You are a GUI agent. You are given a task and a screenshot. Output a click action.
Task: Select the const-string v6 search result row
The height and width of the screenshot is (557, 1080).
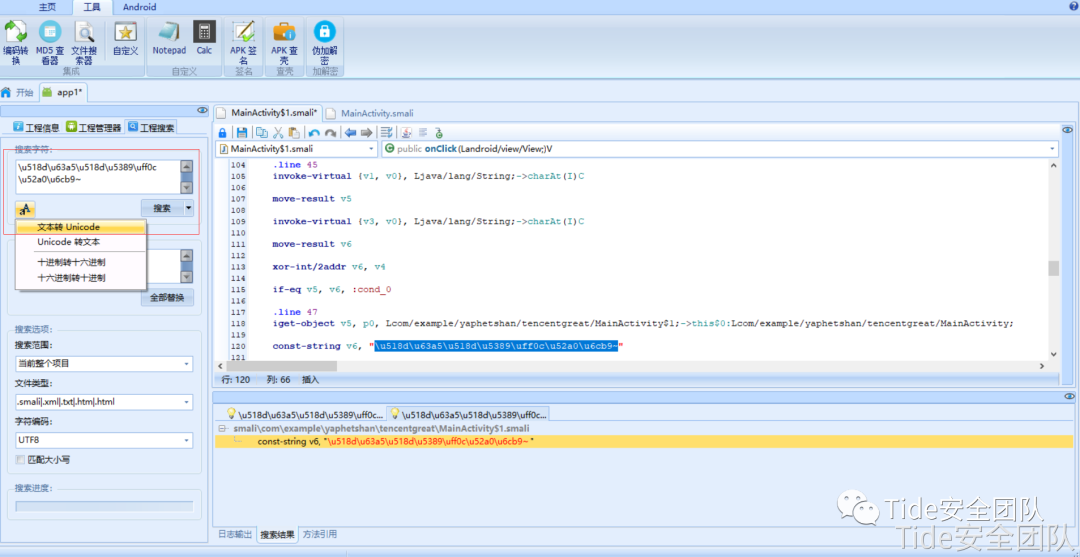click(x=644, y=441)
